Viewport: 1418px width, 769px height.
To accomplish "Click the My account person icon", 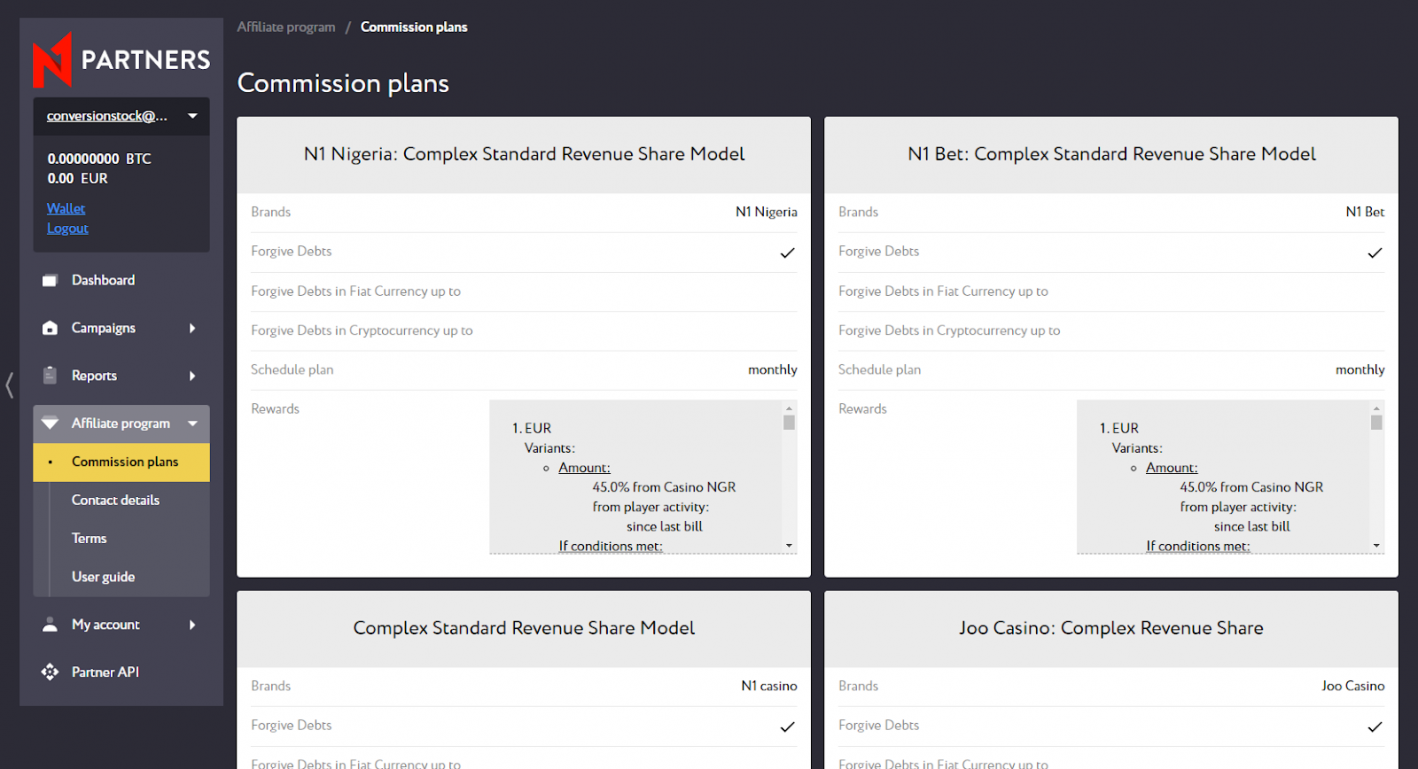I will (50, 625).
